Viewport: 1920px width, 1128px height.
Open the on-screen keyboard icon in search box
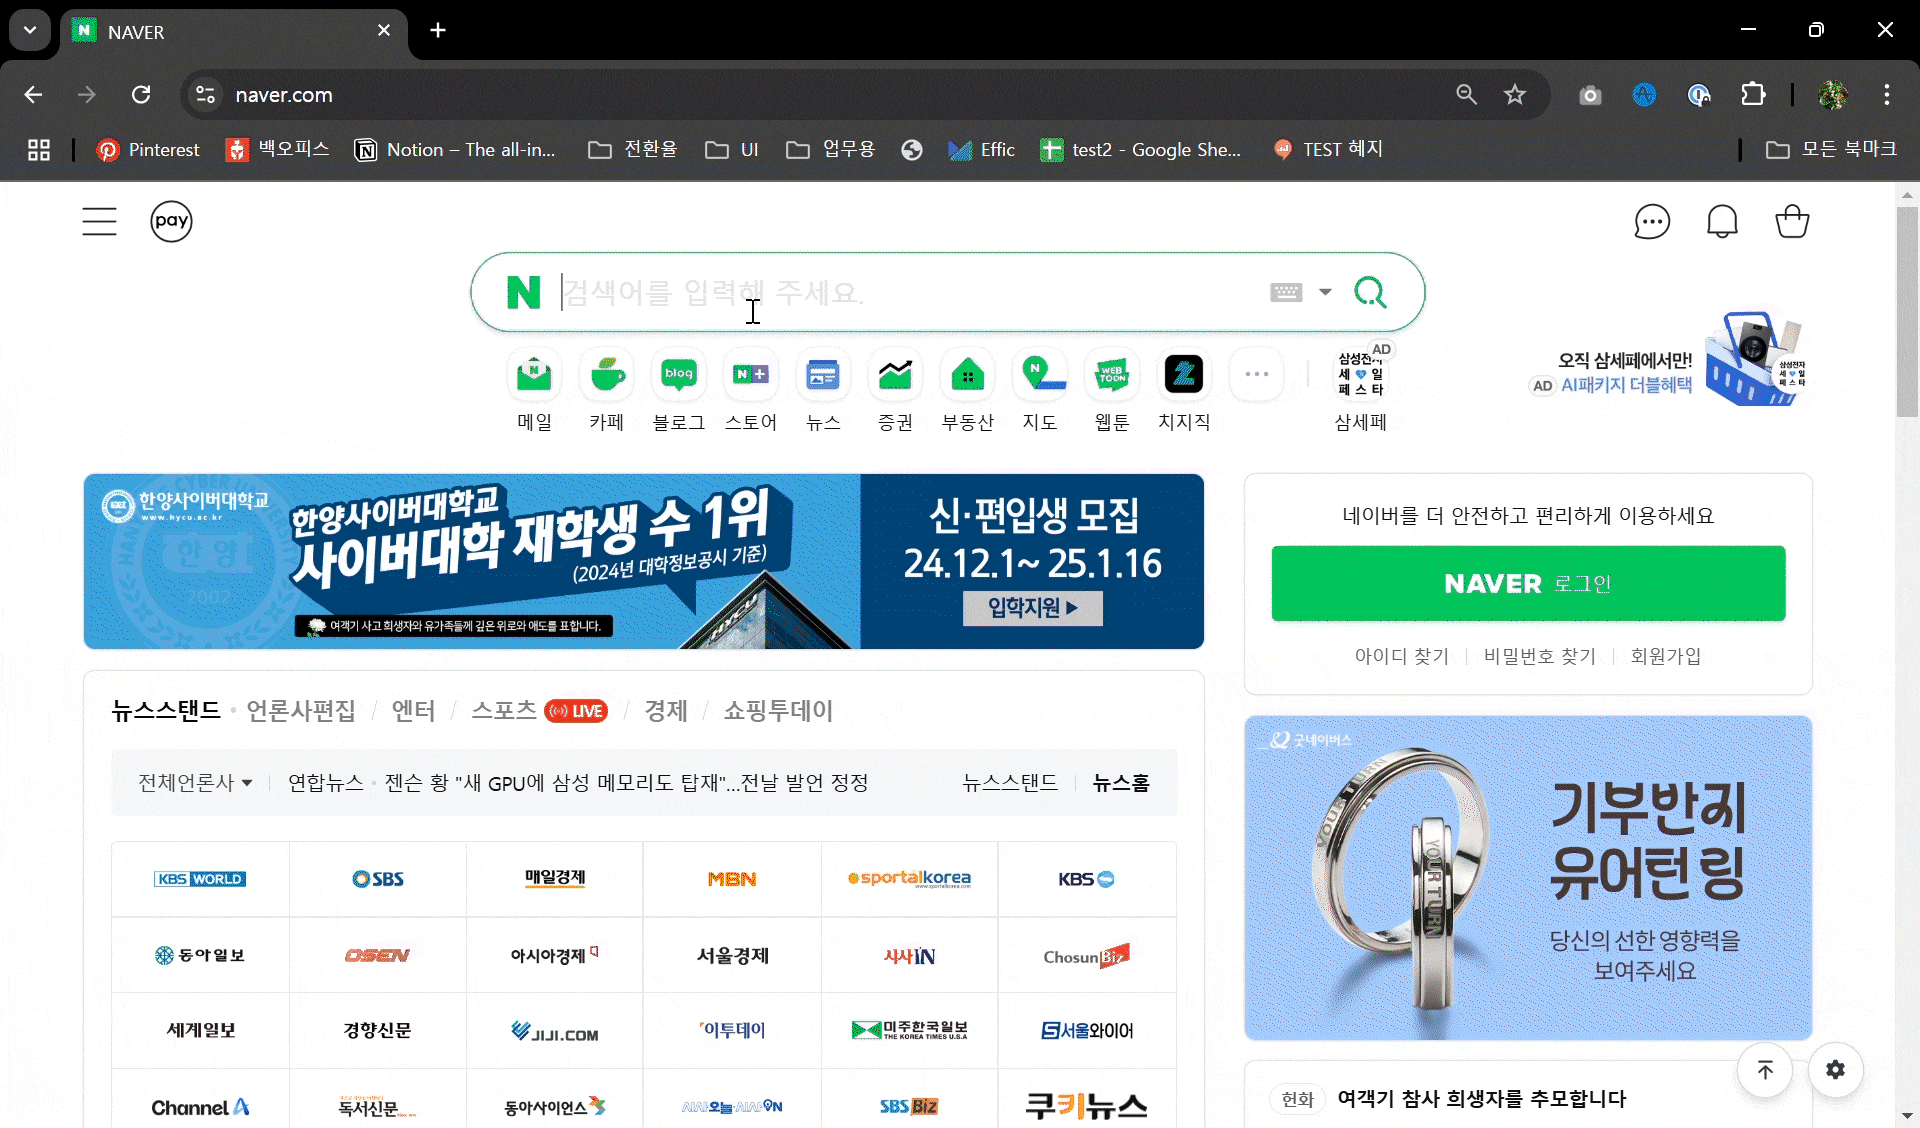pyautogui.click(x=1286, y=292)
